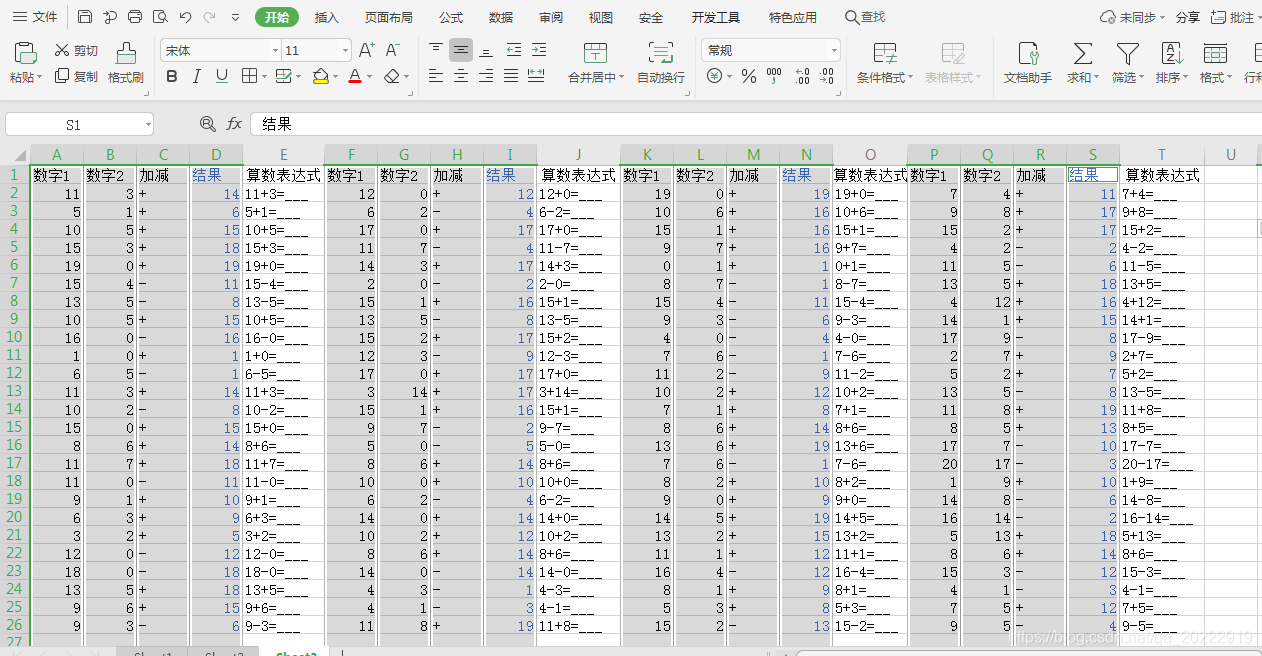Click the zoom magnifier icon beside formula bar
1262x656 pixels.
(207, 124)
